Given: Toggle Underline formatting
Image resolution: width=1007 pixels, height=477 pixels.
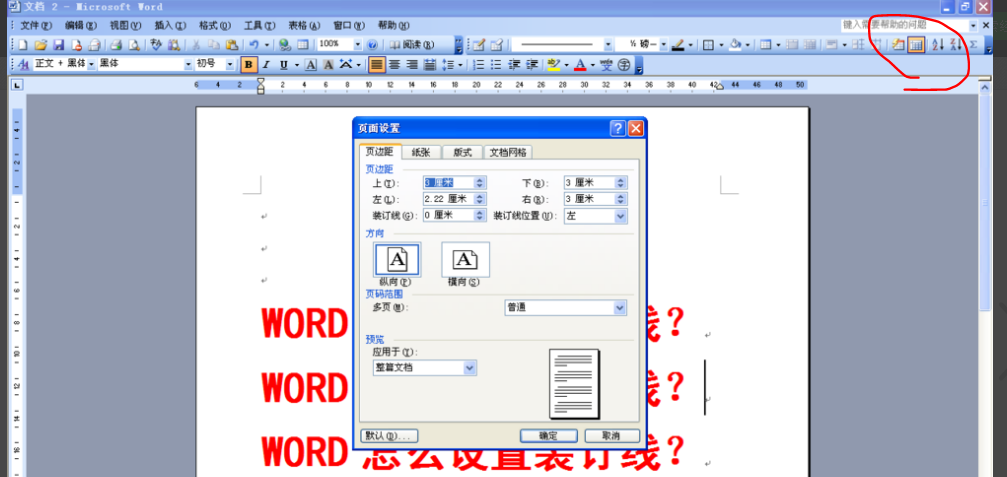Looking at the screenshot, I should tap(283, 65).
